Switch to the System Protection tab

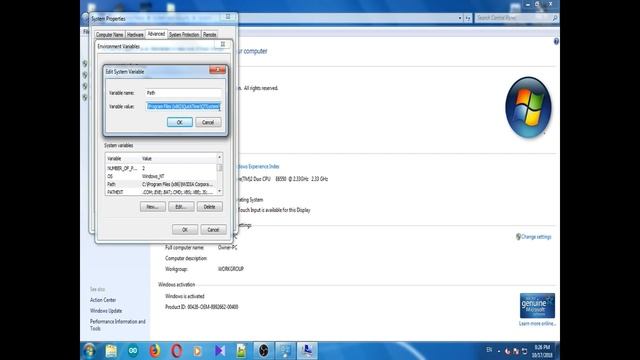point(184,35)
